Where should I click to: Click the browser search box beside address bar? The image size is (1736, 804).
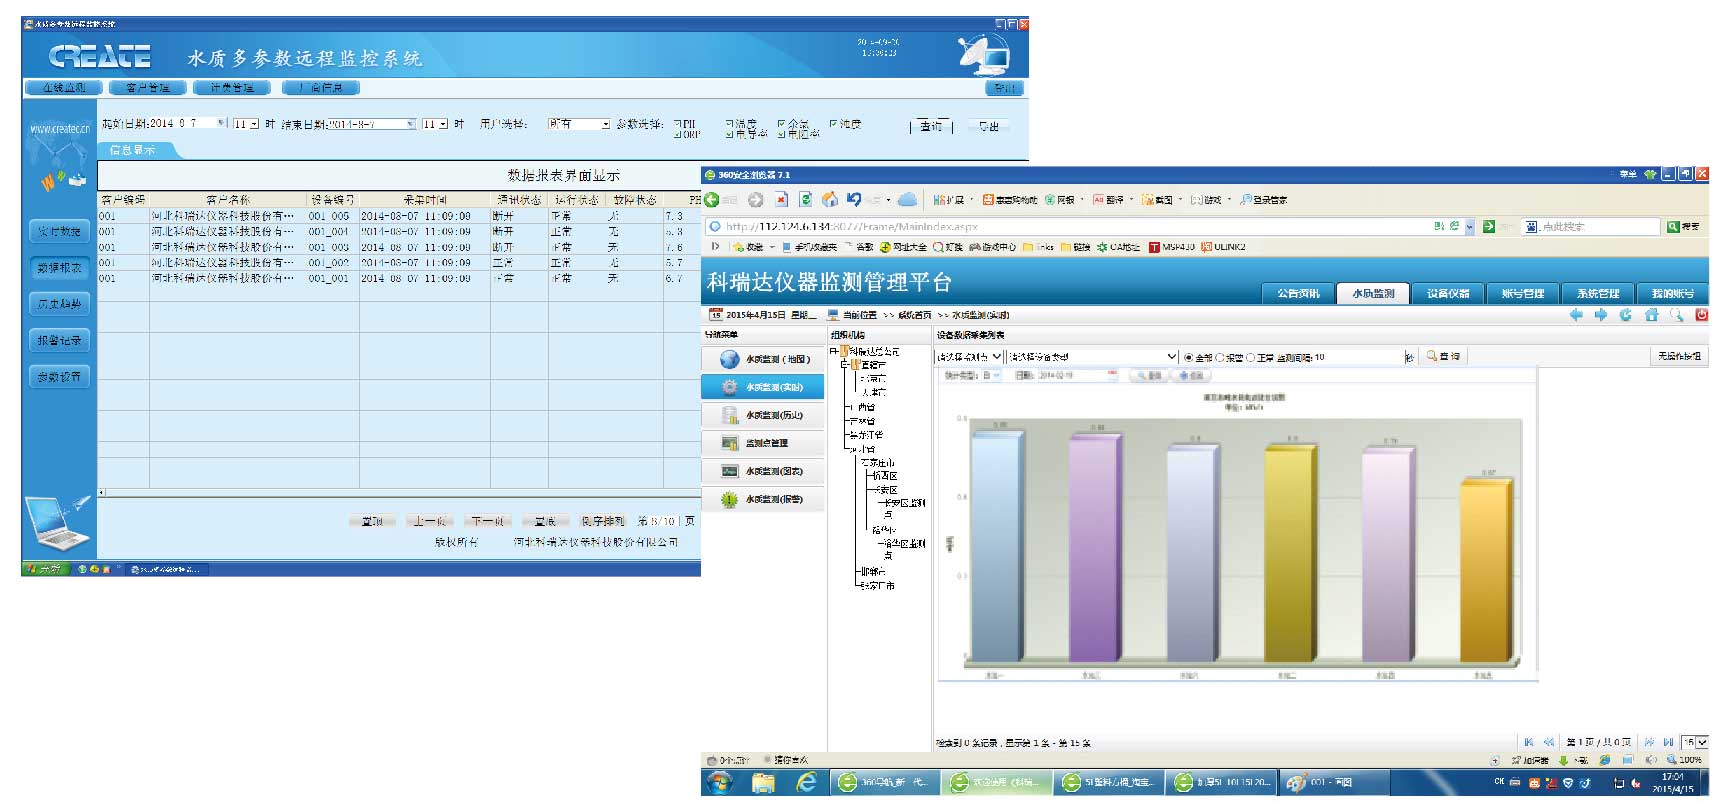pyautogui.click(x=1590, y=227)
